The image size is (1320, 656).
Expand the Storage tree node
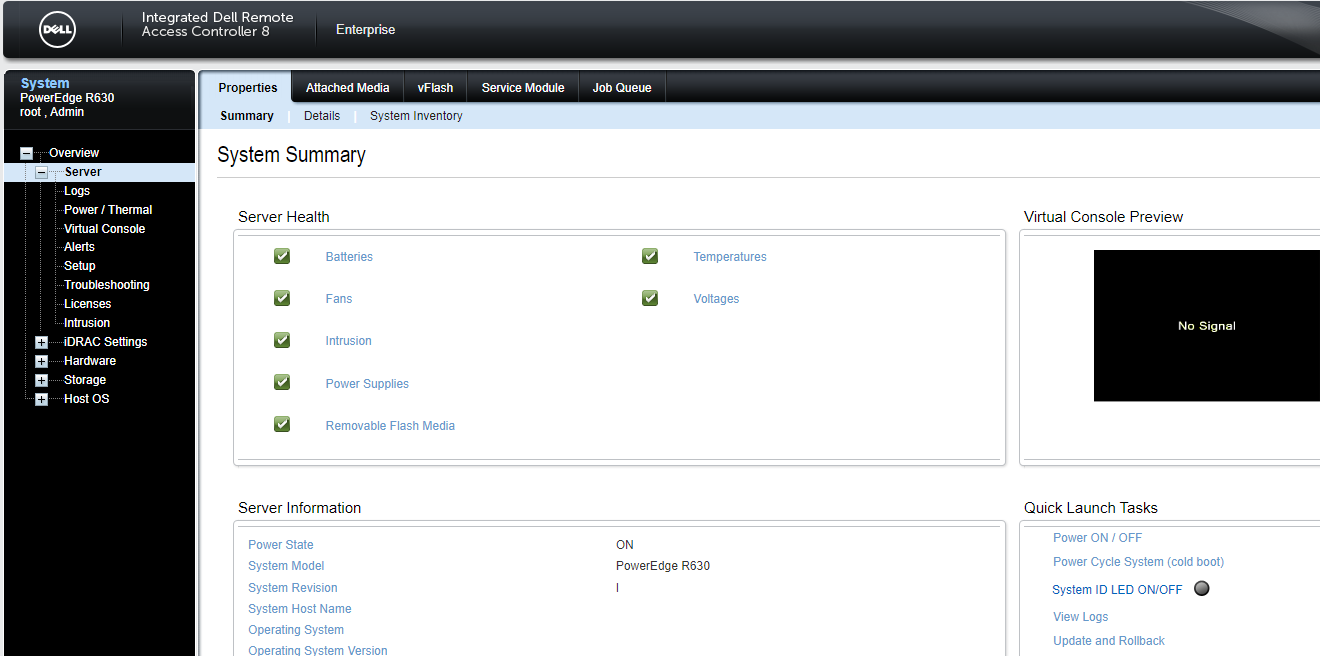point(41,380)
